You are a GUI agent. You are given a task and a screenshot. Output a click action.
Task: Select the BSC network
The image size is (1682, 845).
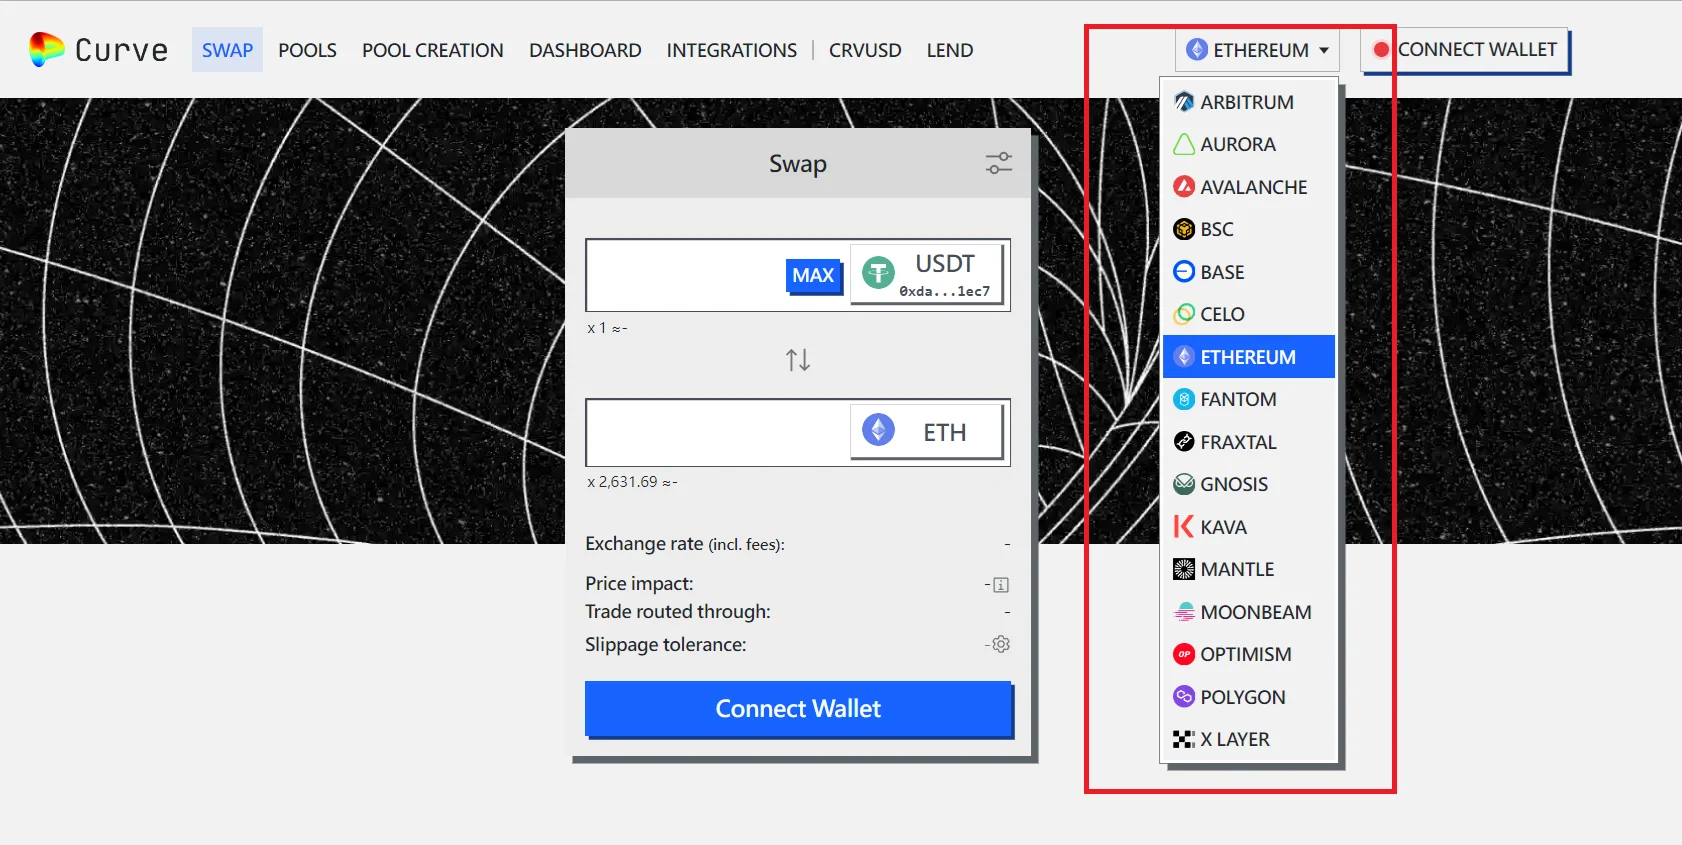(1249, 229)
